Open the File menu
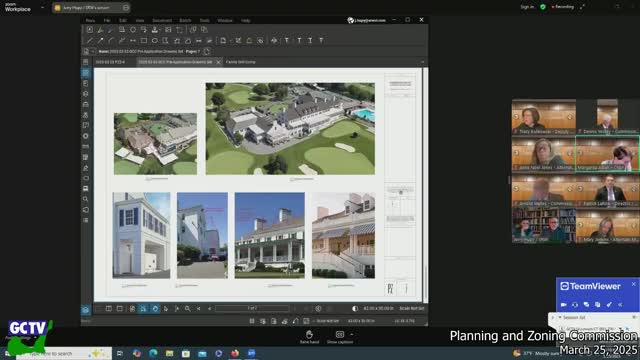This screenshot has height=360, width=640. [x=107, y=20]
